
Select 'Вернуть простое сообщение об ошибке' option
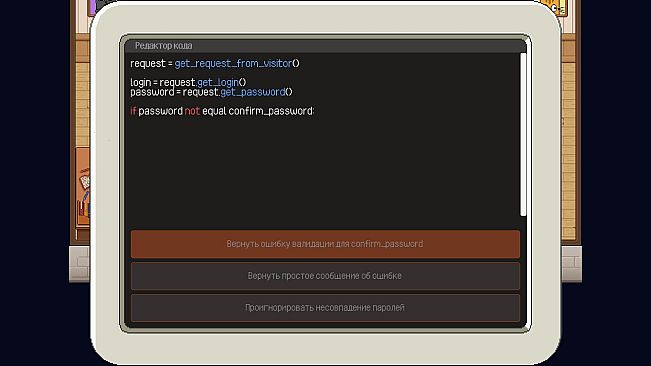click(325, 276)
